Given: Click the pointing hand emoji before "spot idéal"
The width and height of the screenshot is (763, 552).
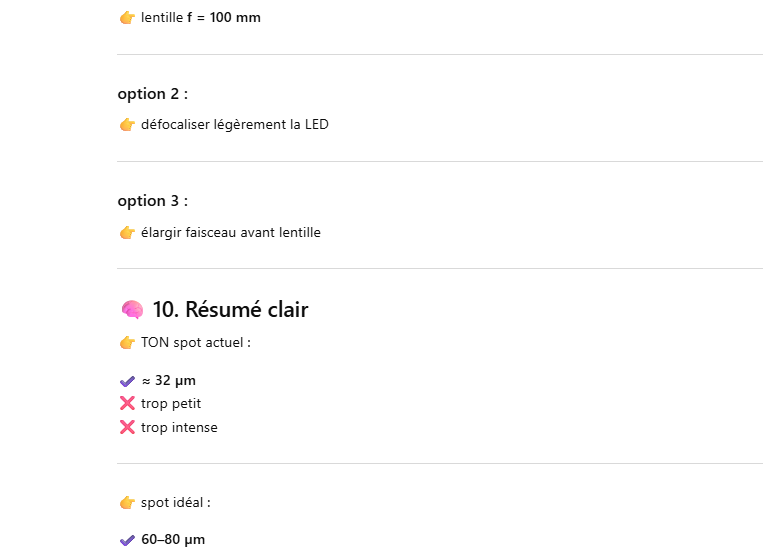Looking at the screenshot, I should tap(127, 503).
